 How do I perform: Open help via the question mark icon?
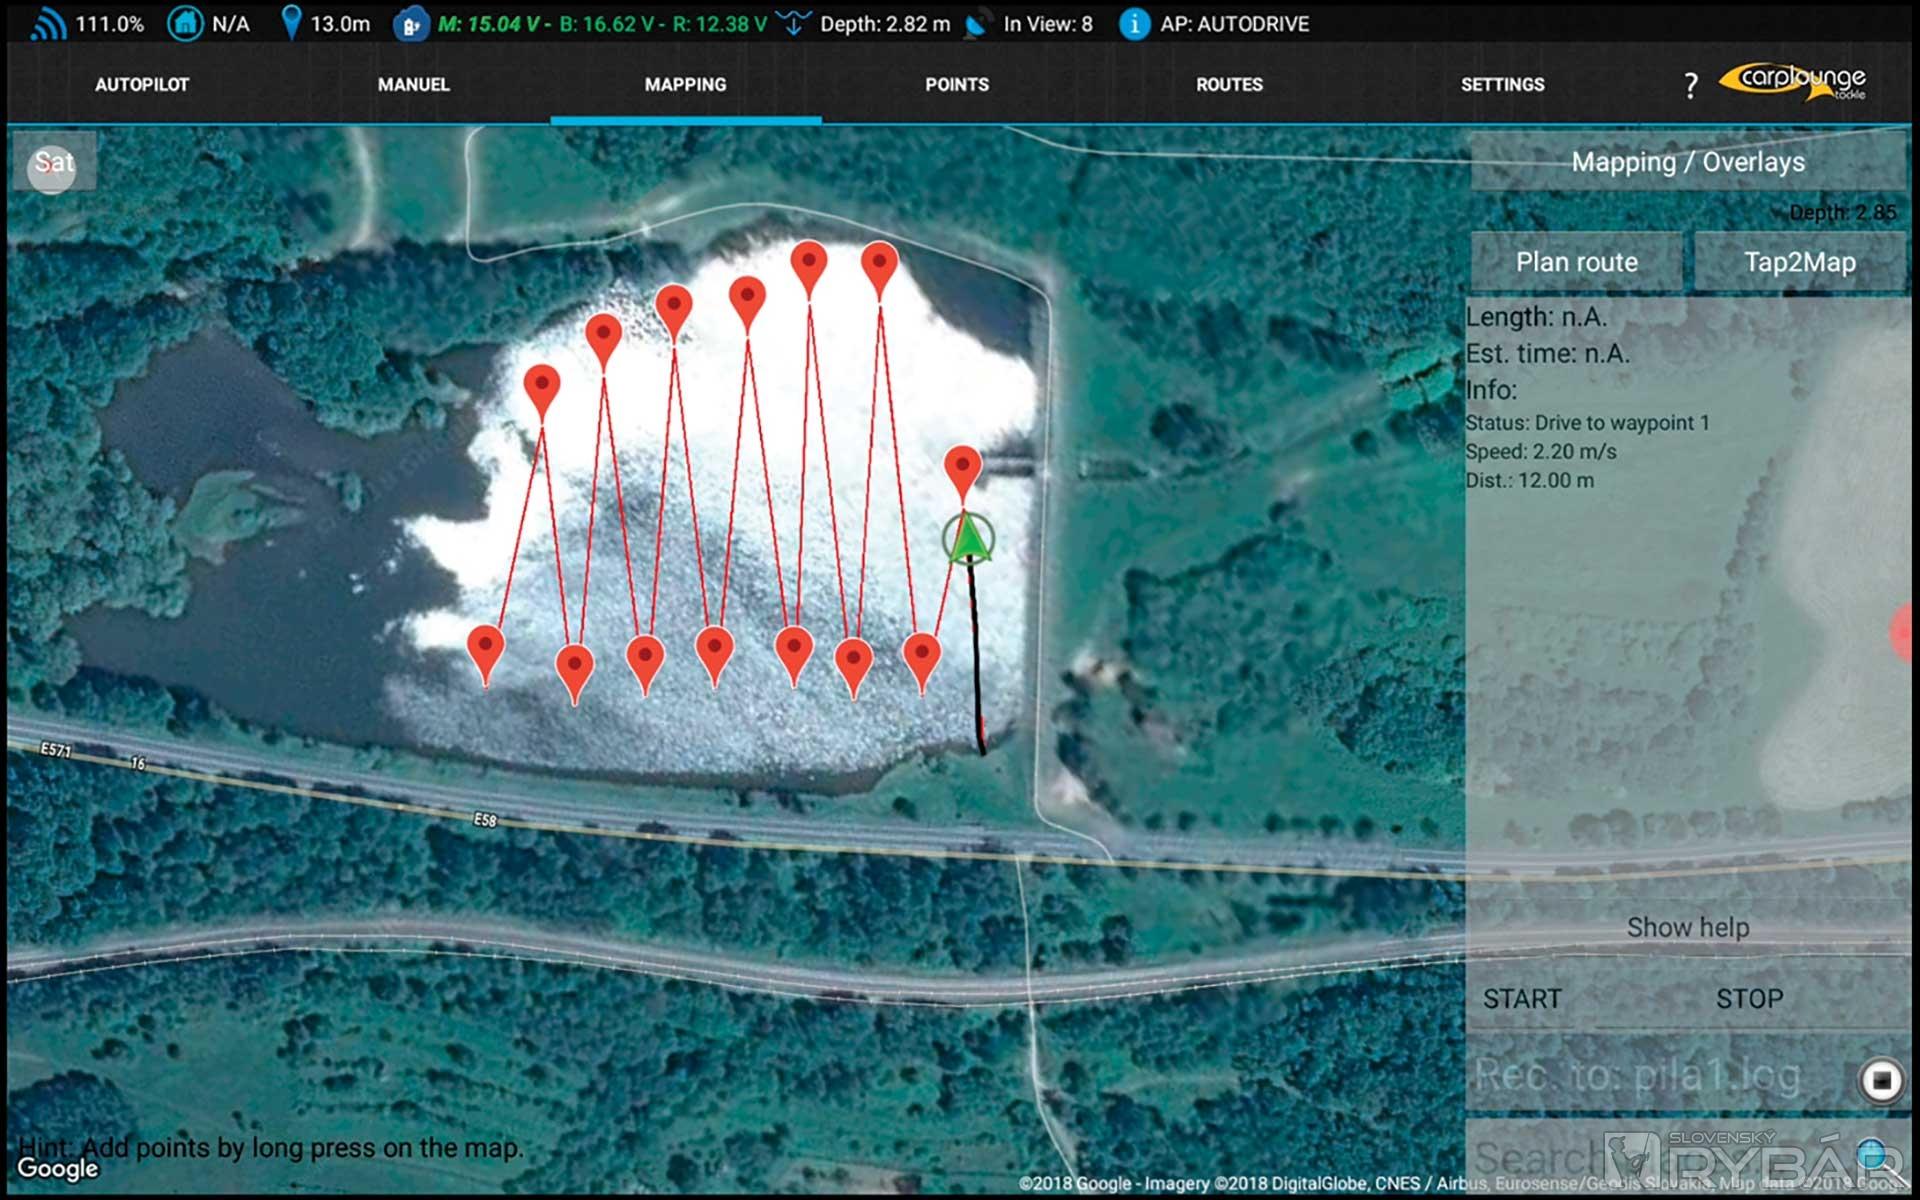click(x=1690, y=86)
